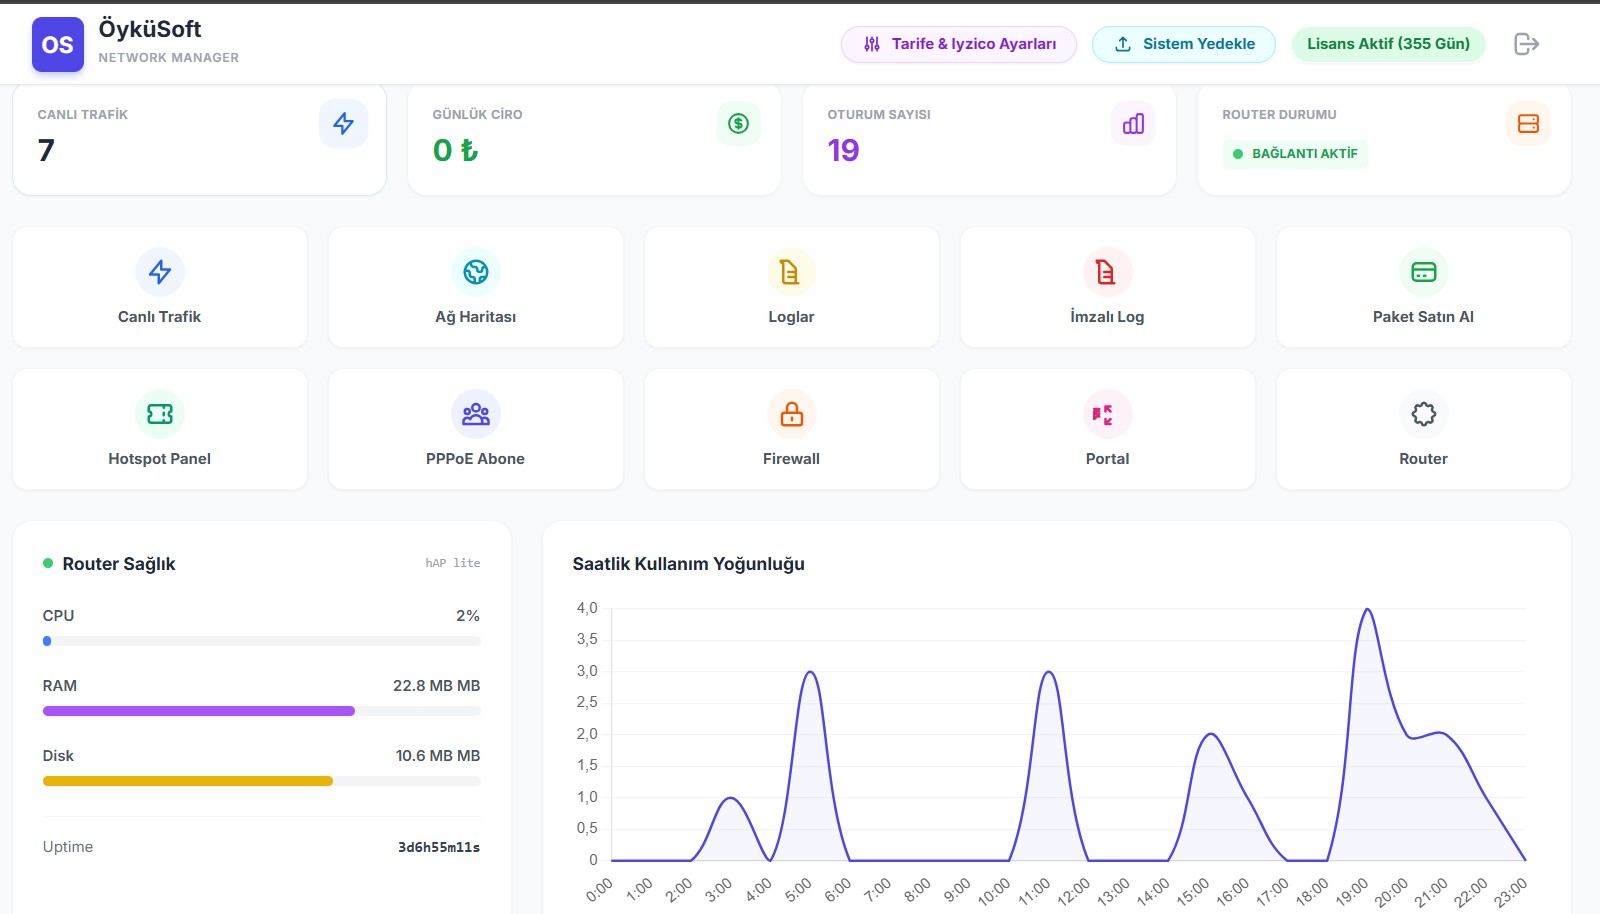Click the Oturum Sayısı stat card
Image resolution: width=1600 pixels, height=914 pixels.
point(989,140)
